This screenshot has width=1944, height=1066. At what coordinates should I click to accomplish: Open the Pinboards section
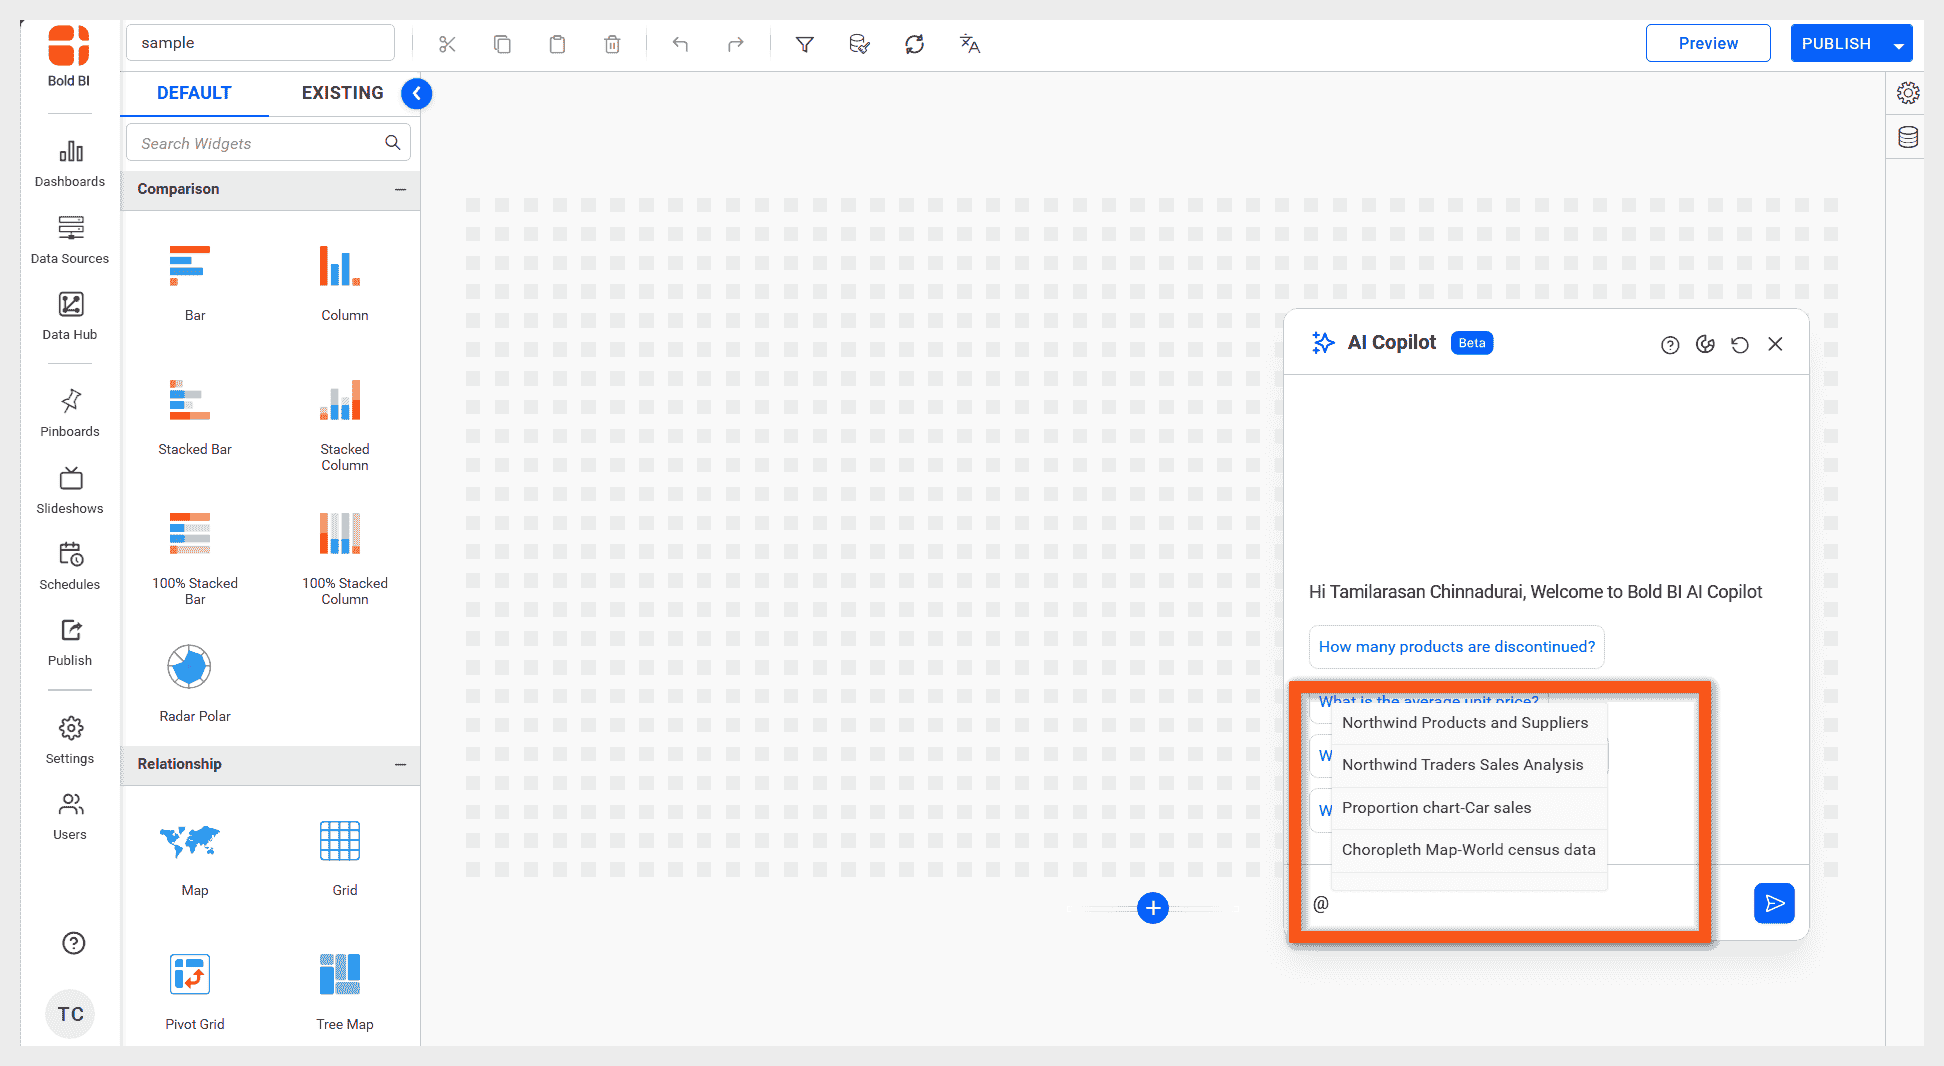[69, 412]
